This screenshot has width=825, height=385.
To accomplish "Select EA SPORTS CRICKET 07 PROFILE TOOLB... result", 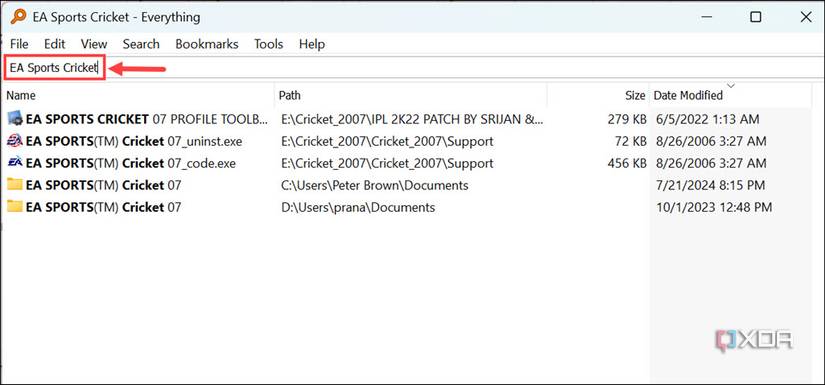I will pos(147,119).
